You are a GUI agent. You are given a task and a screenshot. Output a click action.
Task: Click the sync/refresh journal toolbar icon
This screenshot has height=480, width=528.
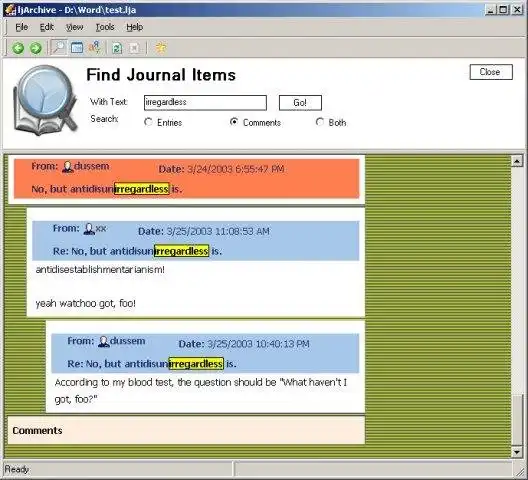coord(117,48)
